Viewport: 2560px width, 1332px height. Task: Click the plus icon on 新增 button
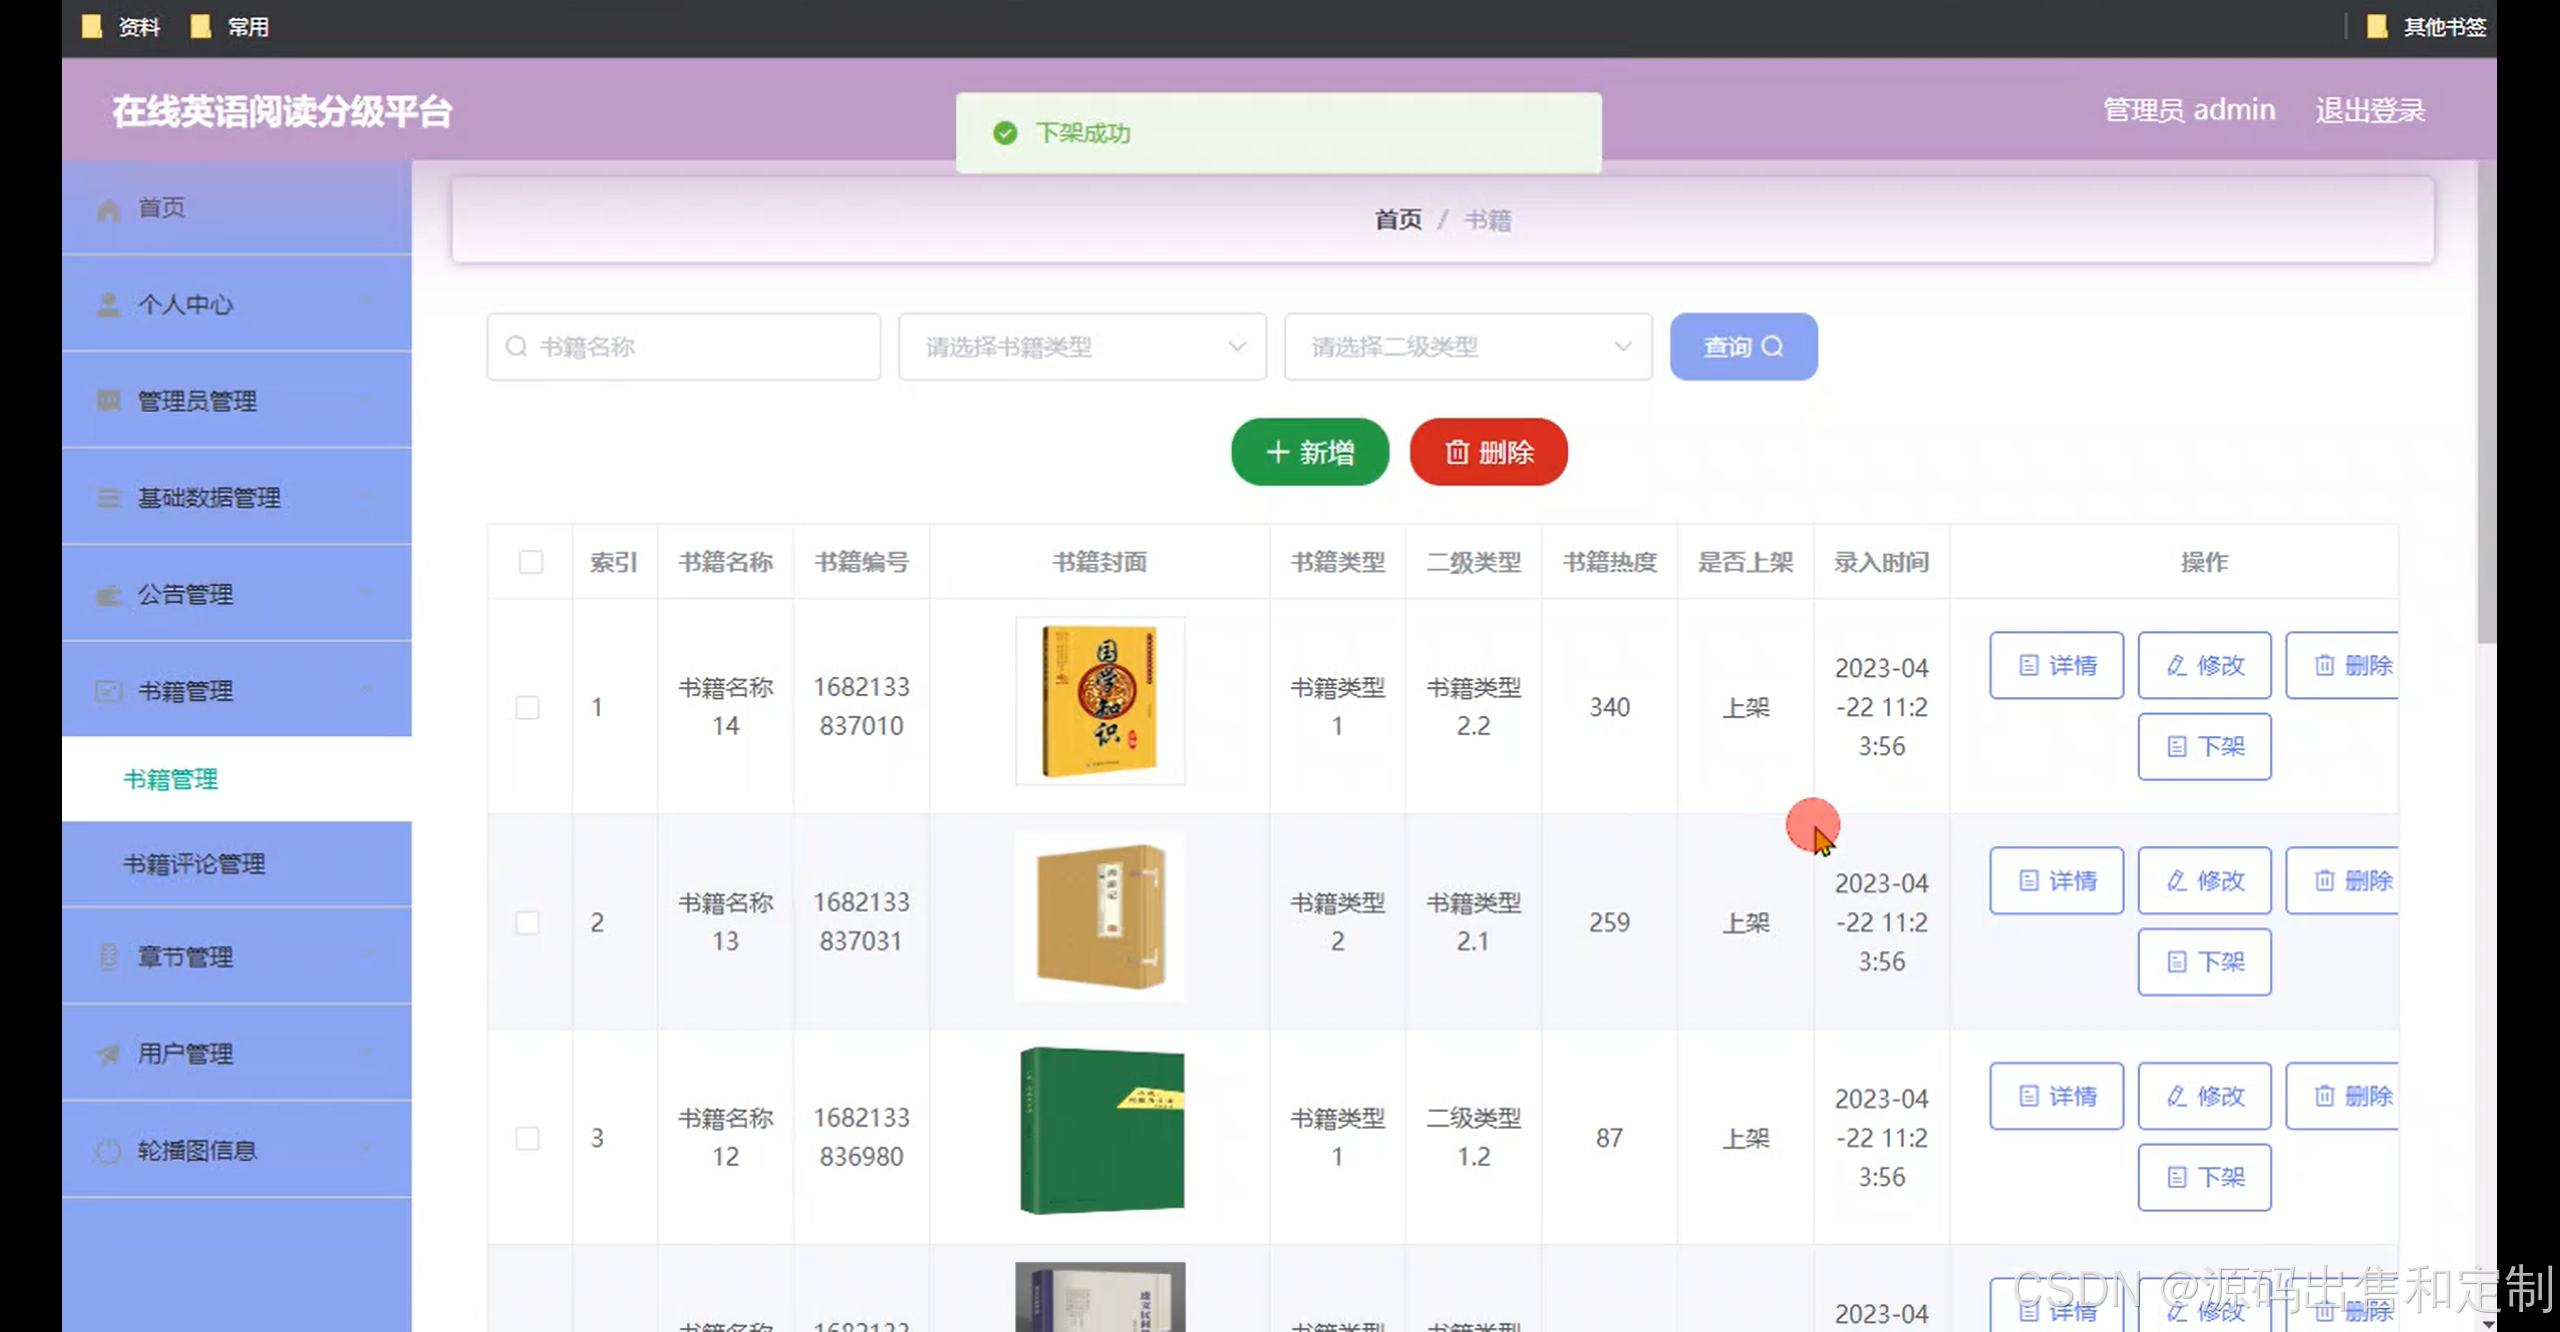pyautogui.click(x=1277, y=453)
